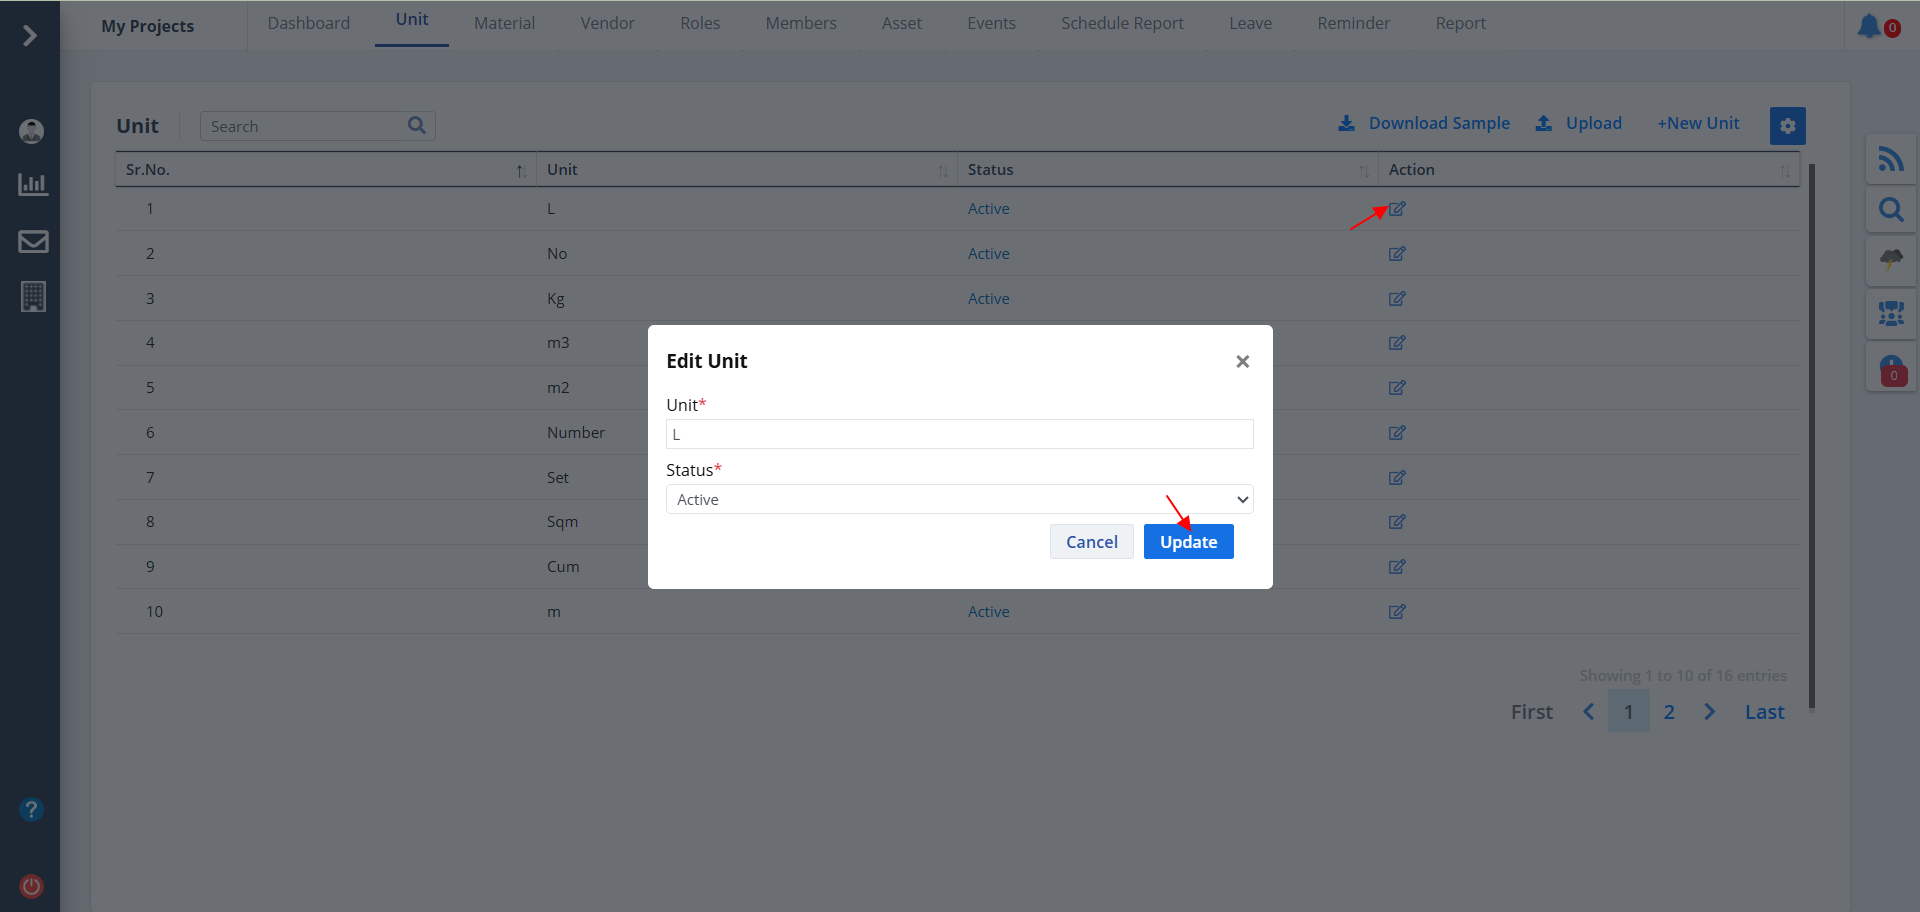Click the chart analytics icon in sidebar
The width and height of the screenshot is (1920, 912).
[33, 185]
